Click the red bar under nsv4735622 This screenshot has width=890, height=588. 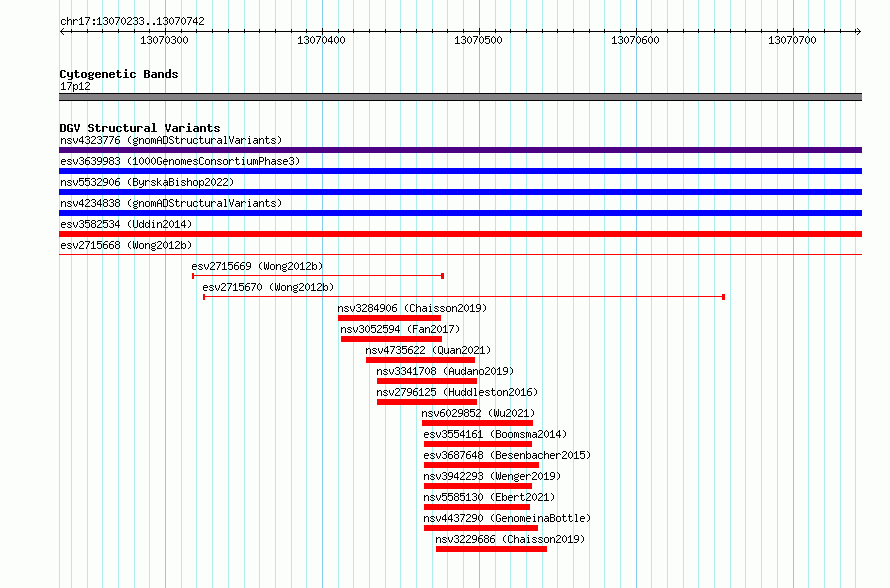coord(420,360)
